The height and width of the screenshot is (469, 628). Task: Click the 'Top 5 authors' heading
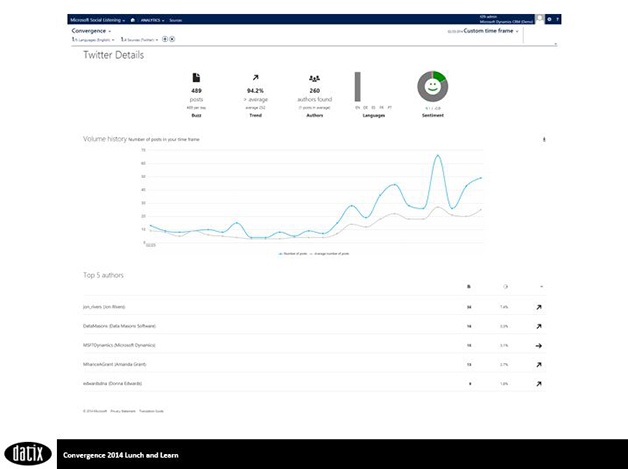click(x=103, y=275)
